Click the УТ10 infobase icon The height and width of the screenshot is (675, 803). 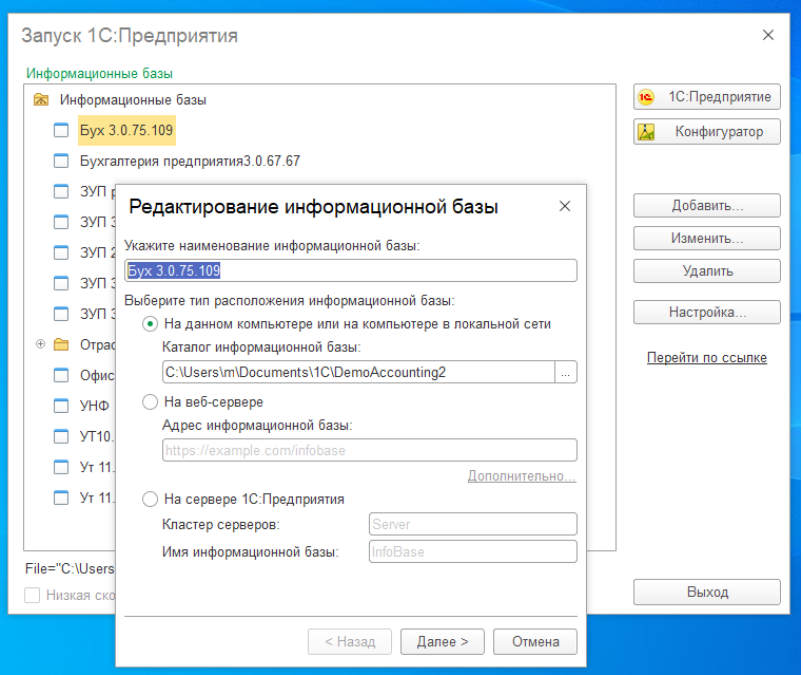pos(61,436)
